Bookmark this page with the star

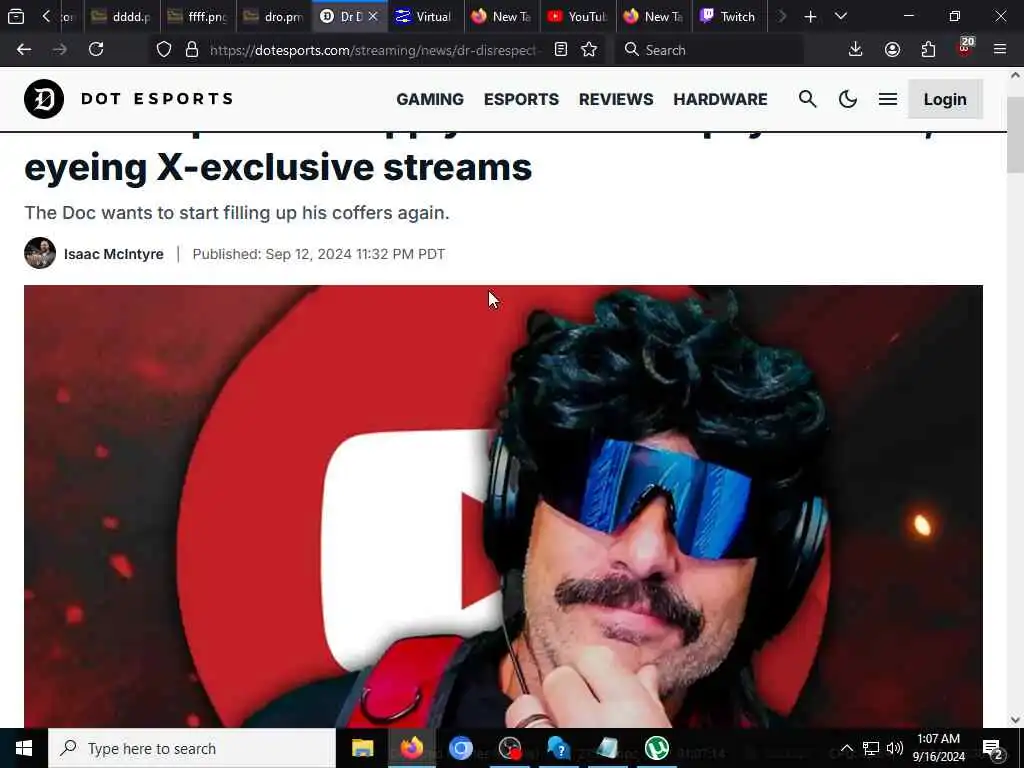[x=589, y=50]
